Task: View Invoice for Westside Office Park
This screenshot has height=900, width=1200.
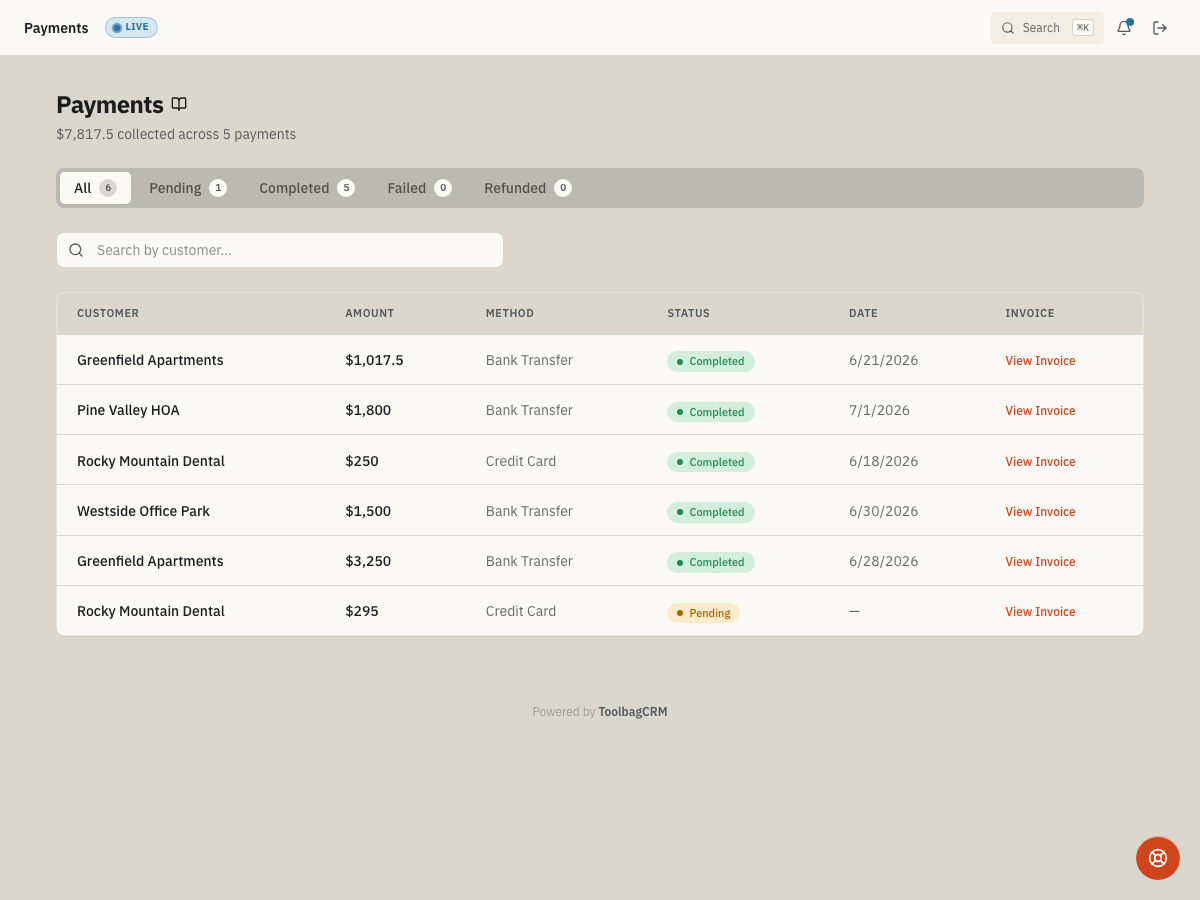Action: click(1040, 512)
